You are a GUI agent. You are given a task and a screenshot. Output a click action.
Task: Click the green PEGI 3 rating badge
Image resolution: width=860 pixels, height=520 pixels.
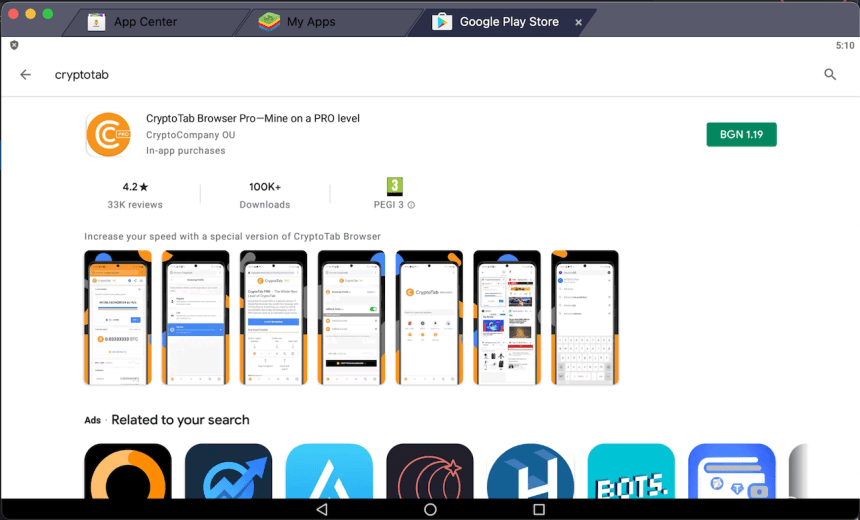pyautogui.click(x=394, y=186)
